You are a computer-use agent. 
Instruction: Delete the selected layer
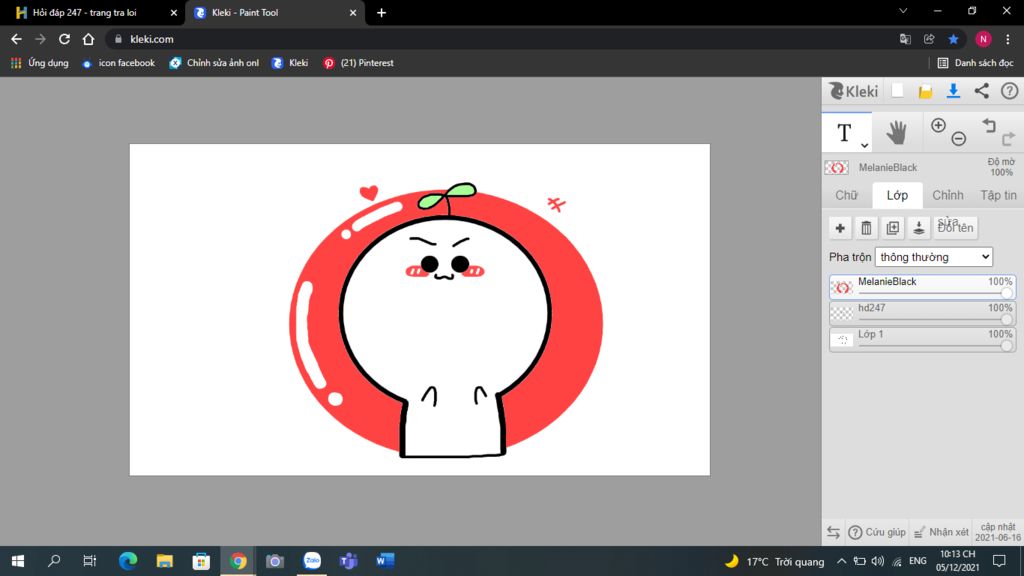[866, 228]
